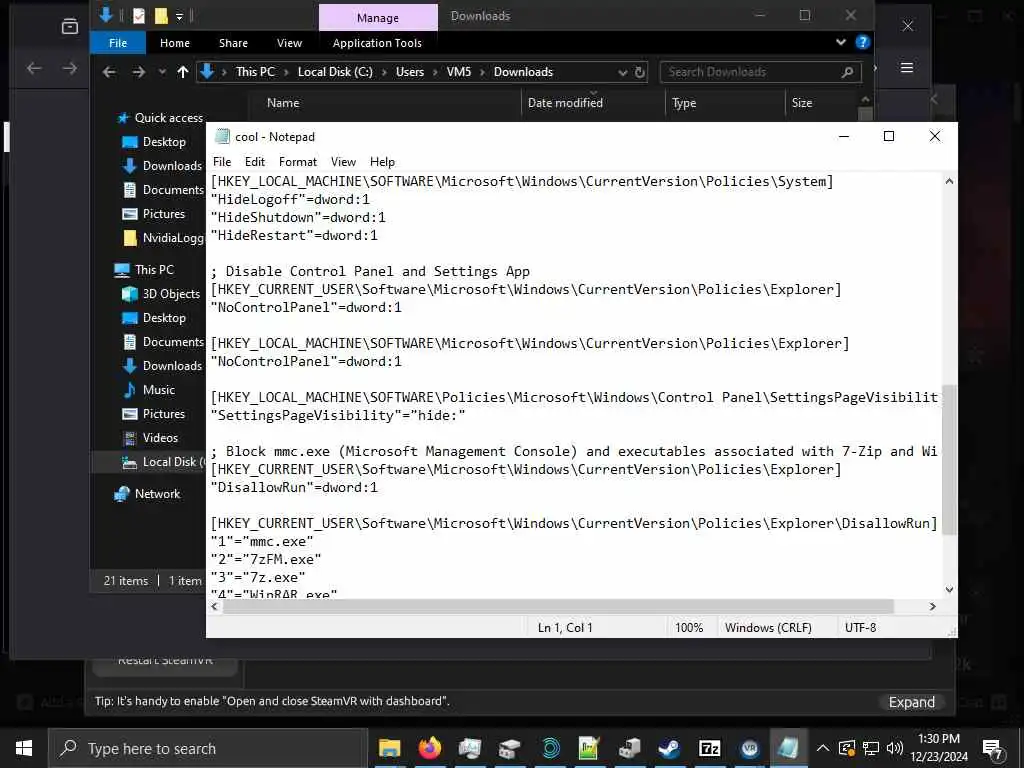Open Pictures under Quick access
This screenshot has height=768, width=1024.
(x=163, y=214)
